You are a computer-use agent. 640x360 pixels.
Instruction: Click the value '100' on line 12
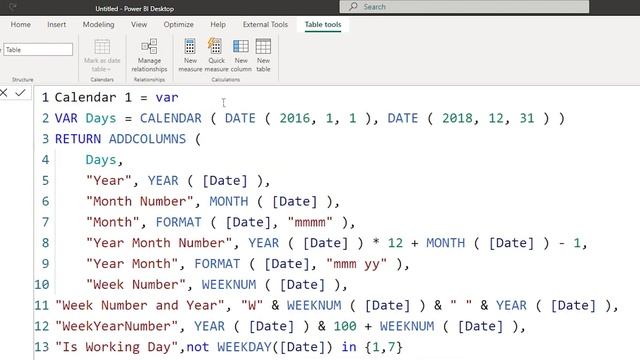345,327
